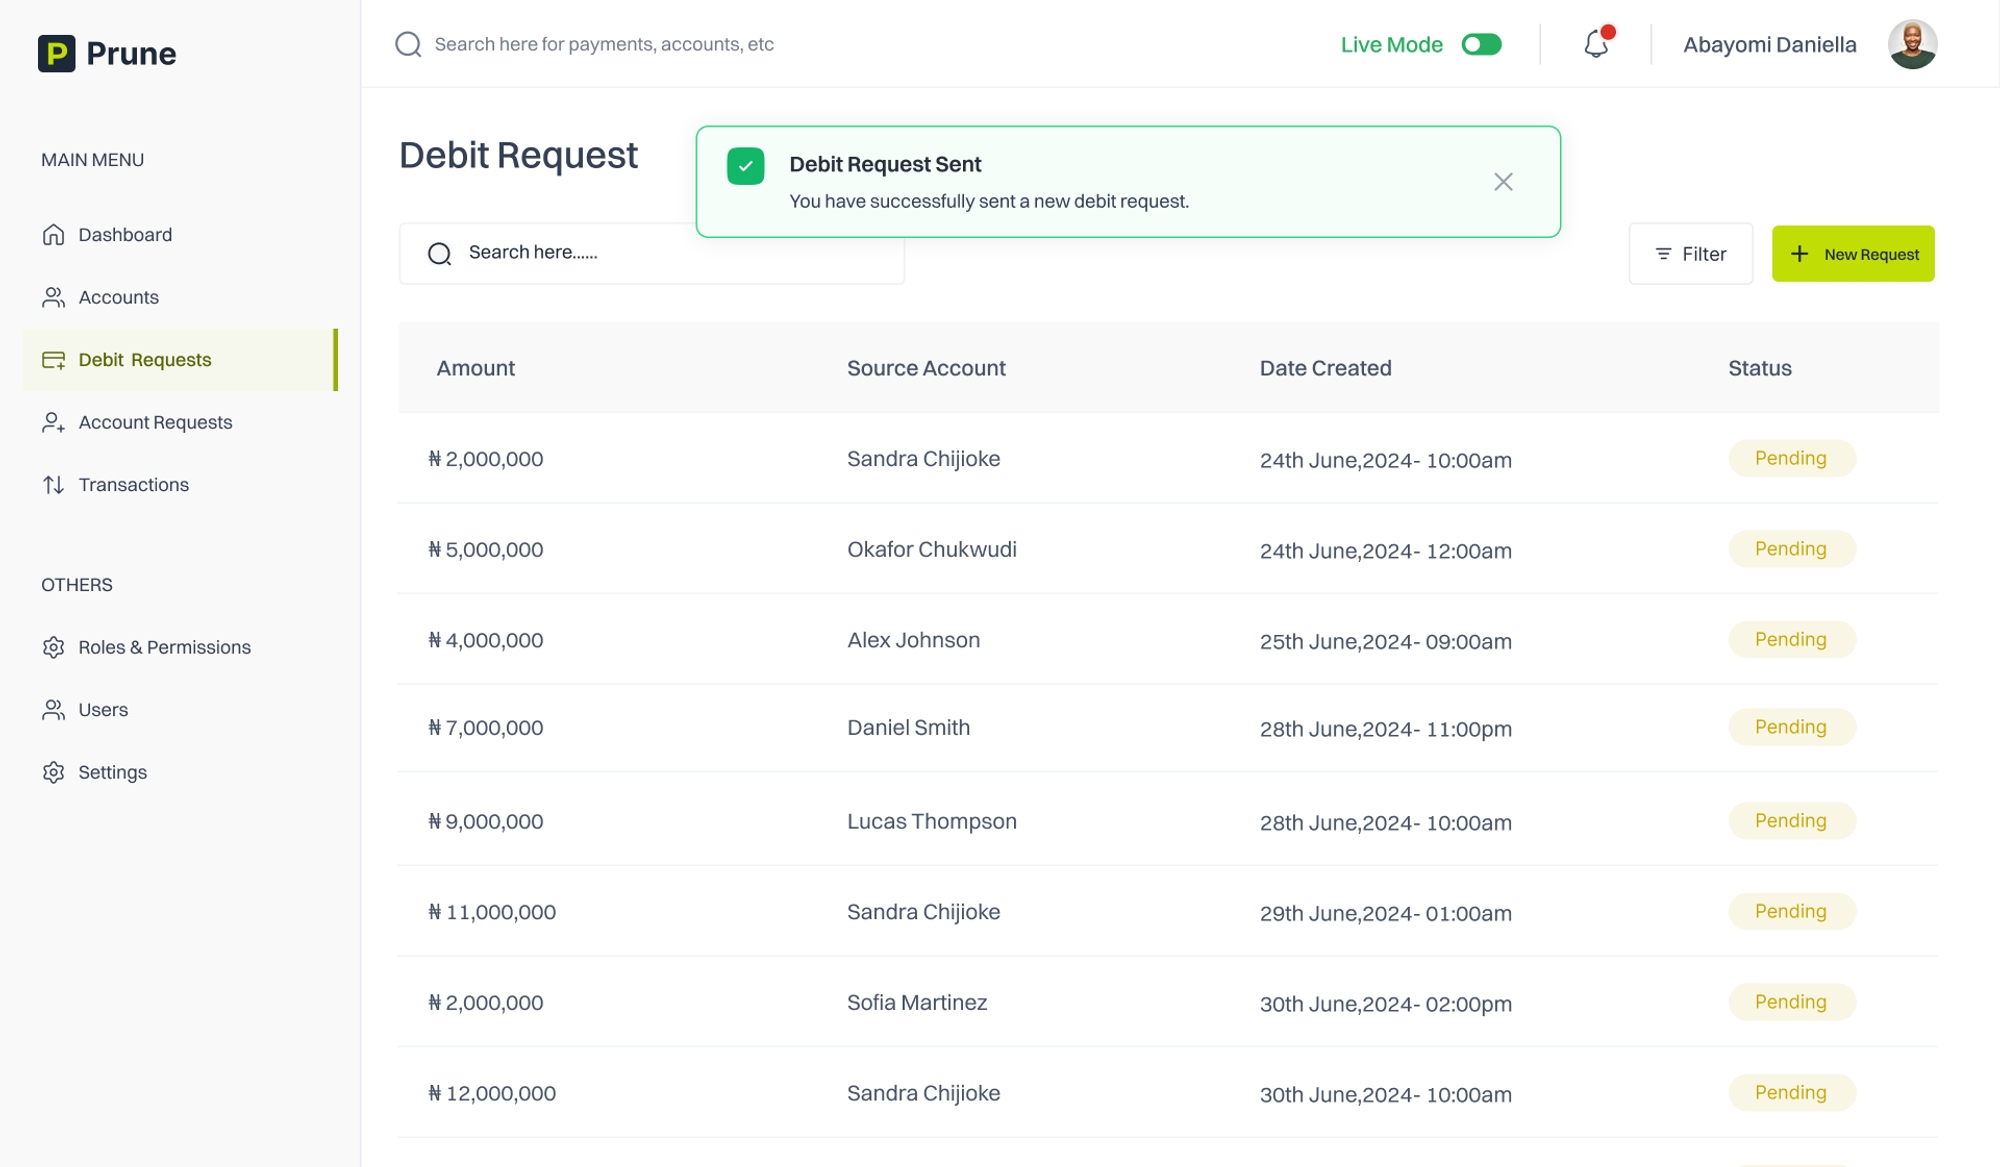Dismiss the Debit Request Sent alert

tap(1503, 182)
